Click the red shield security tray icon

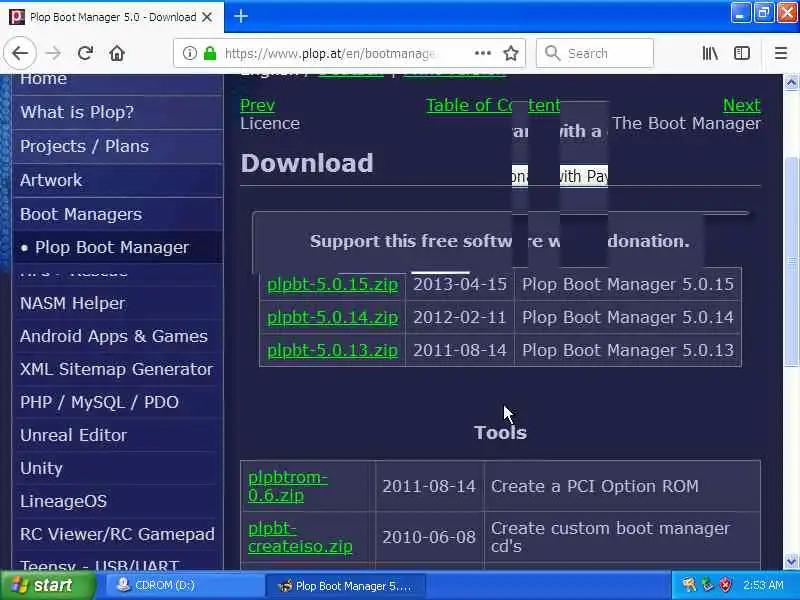coord(726,585)
